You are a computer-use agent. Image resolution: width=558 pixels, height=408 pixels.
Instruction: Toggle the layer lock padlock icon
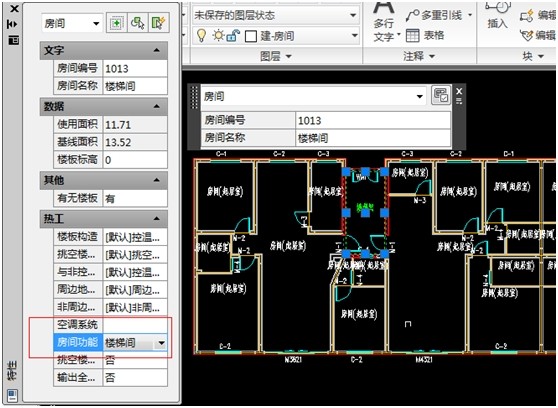pyautogui.click(x=233, y=35)
